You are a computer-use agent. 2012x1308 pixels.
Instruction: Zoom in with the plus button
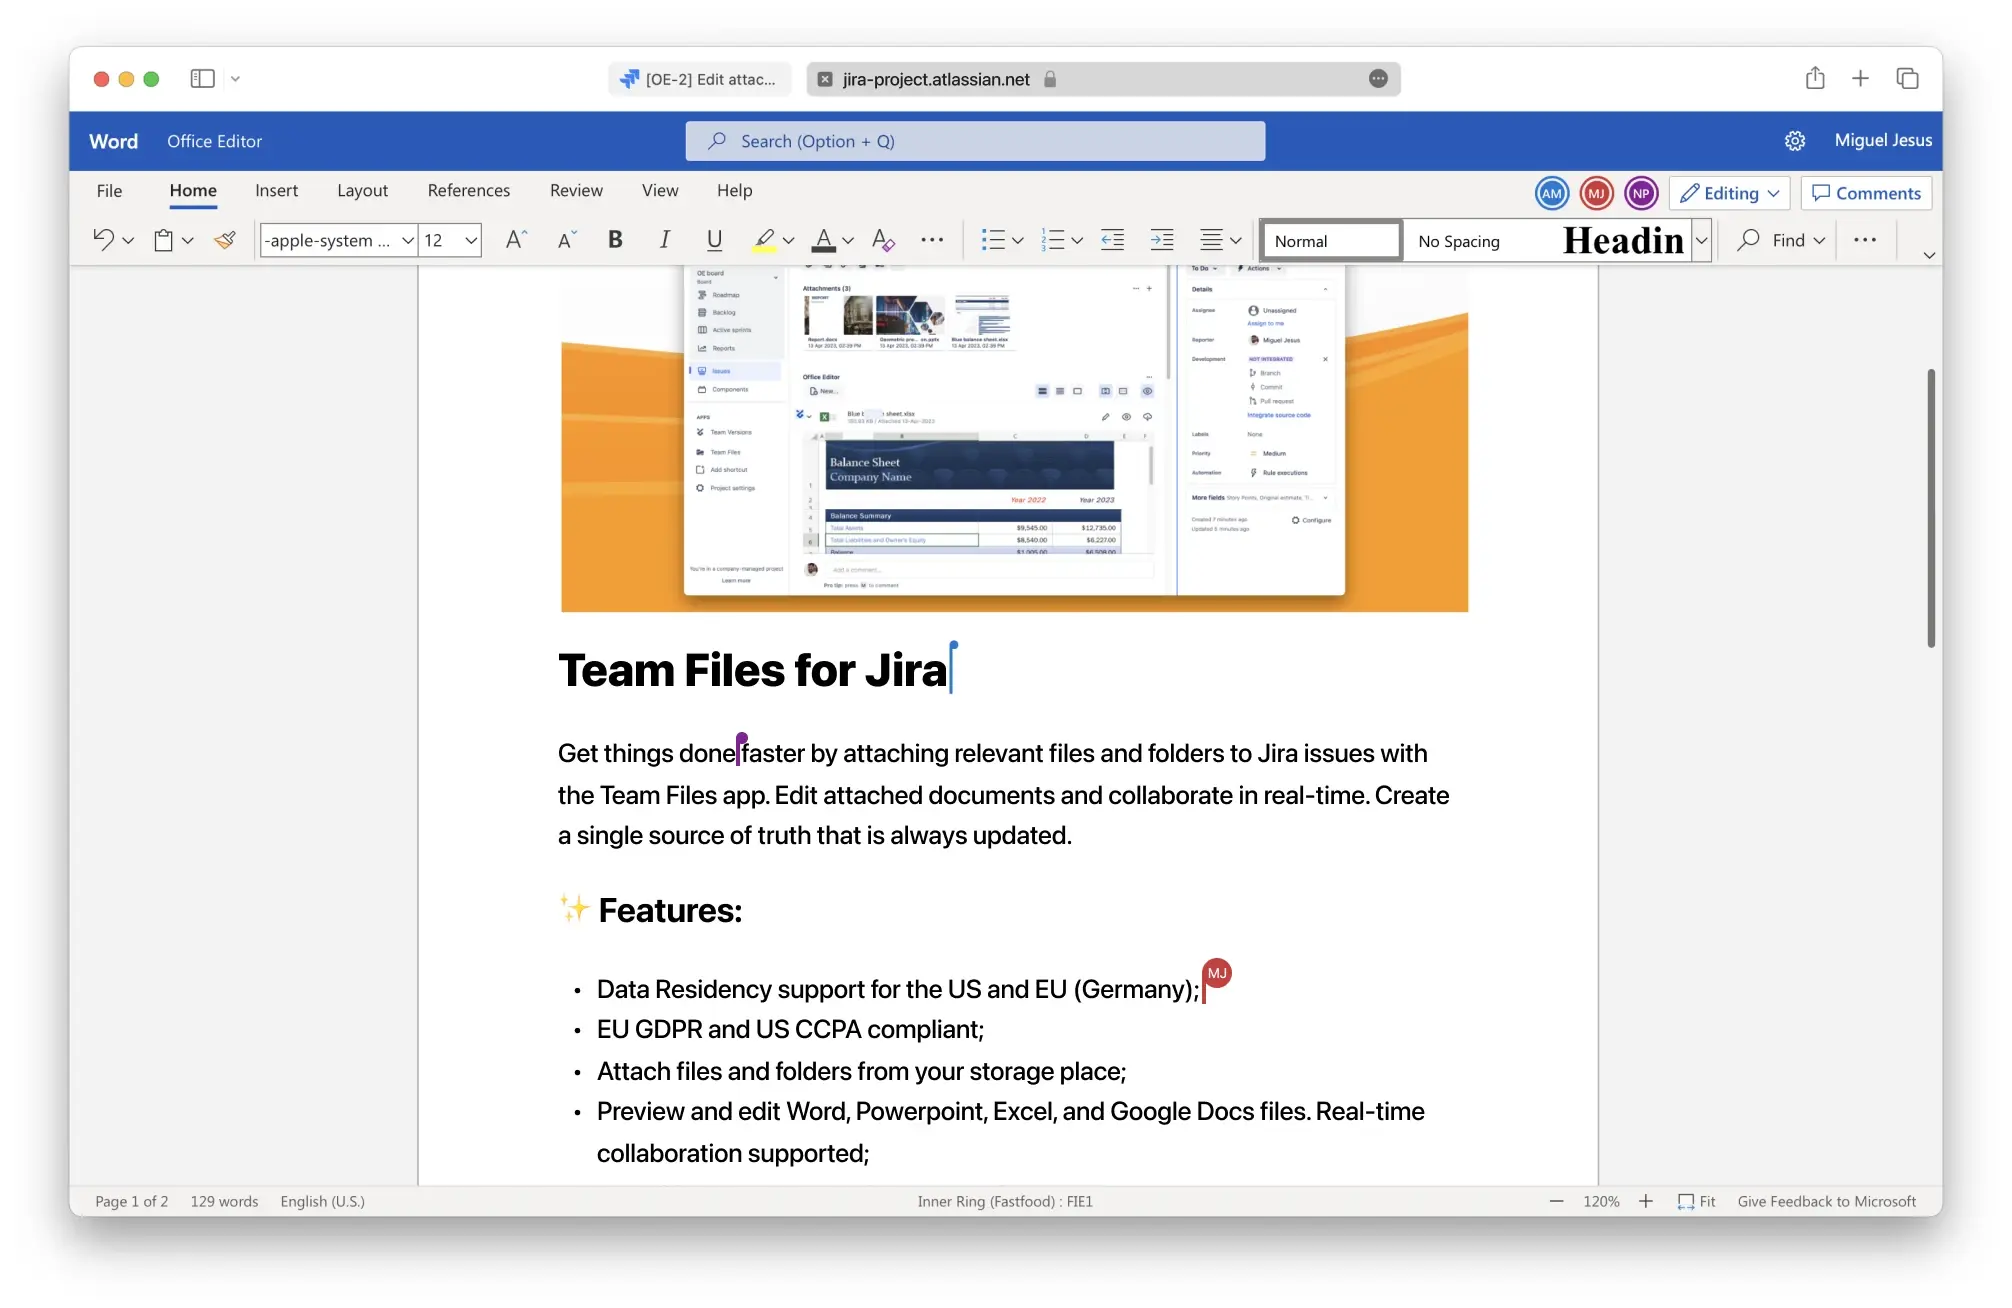click(x=1646, y=1201)
